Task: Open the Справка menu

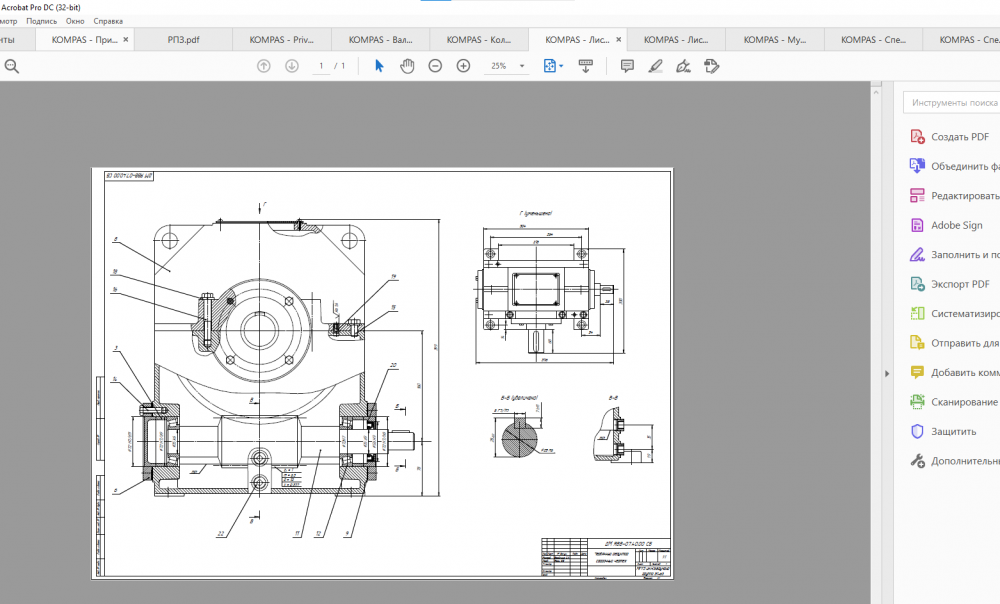Action: pyautogui.click(x=108, y=20)
